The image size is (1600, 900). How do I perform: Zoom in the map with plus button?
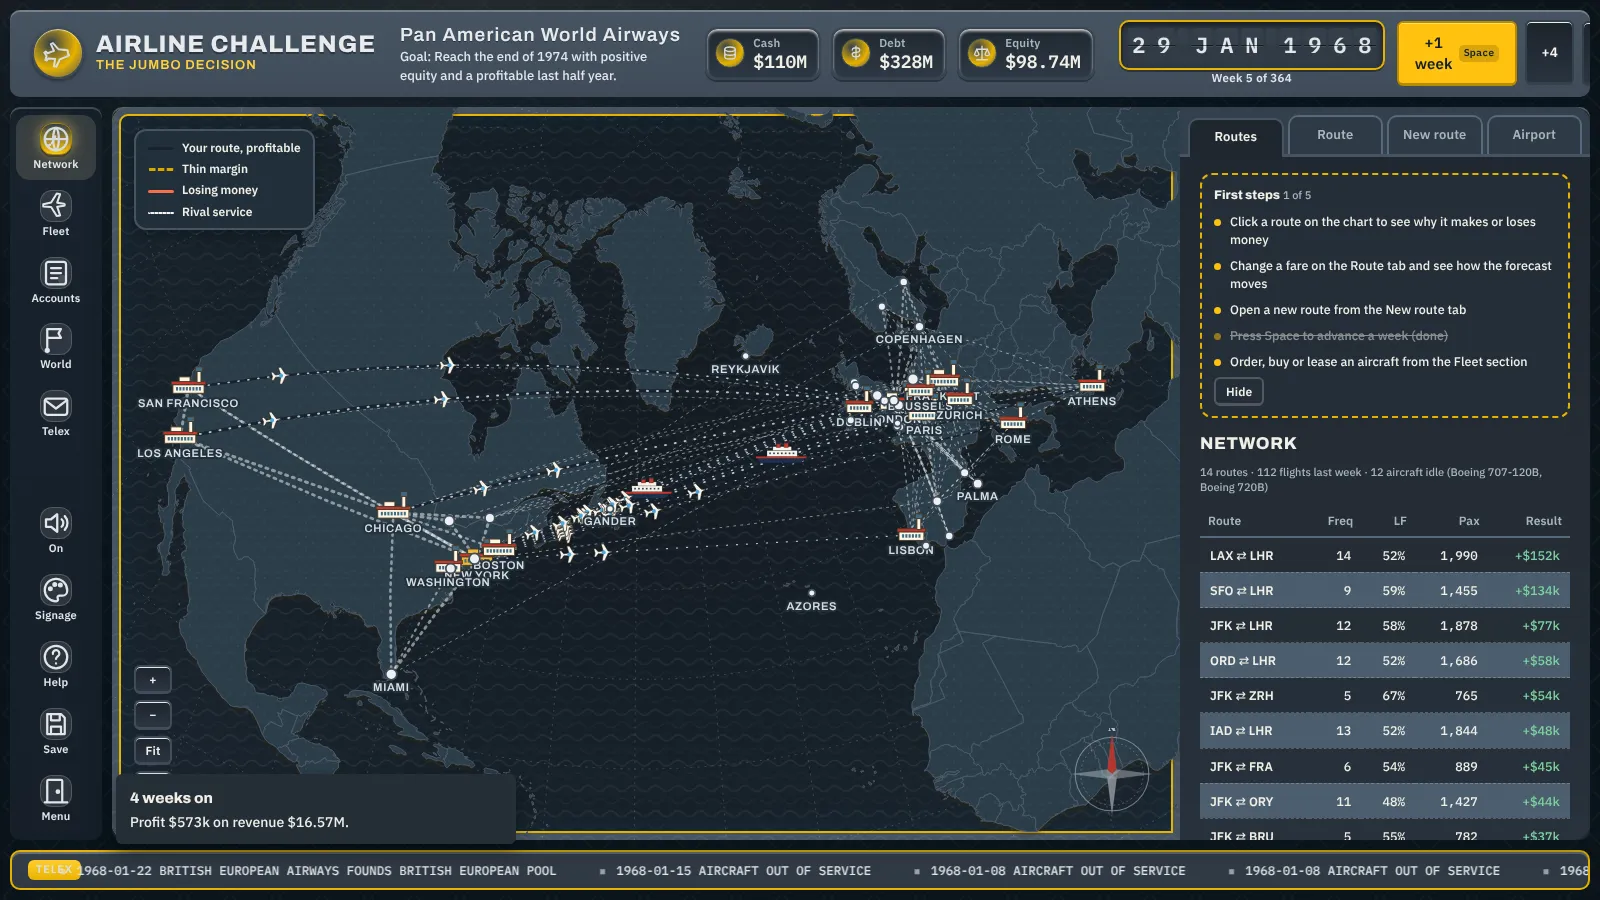(x=153, y=680)
